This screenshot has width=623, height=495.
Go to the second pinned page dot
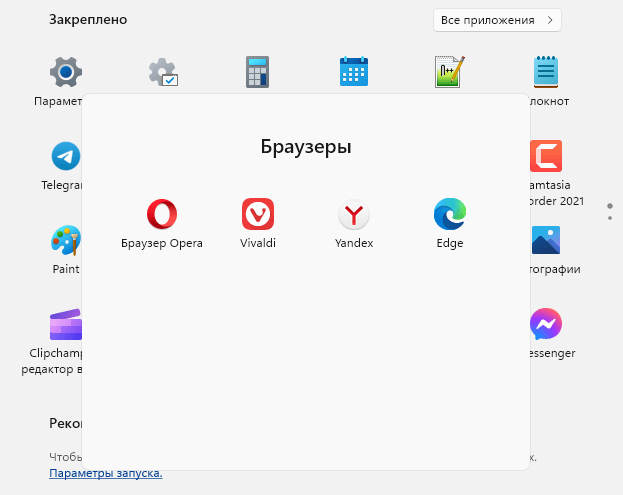[610, 218]
